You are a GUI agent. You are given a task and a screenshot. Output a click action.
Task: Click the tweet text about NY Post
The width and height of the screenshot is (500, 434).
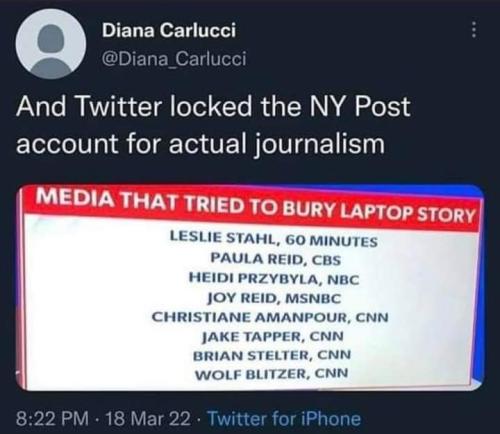213,125
